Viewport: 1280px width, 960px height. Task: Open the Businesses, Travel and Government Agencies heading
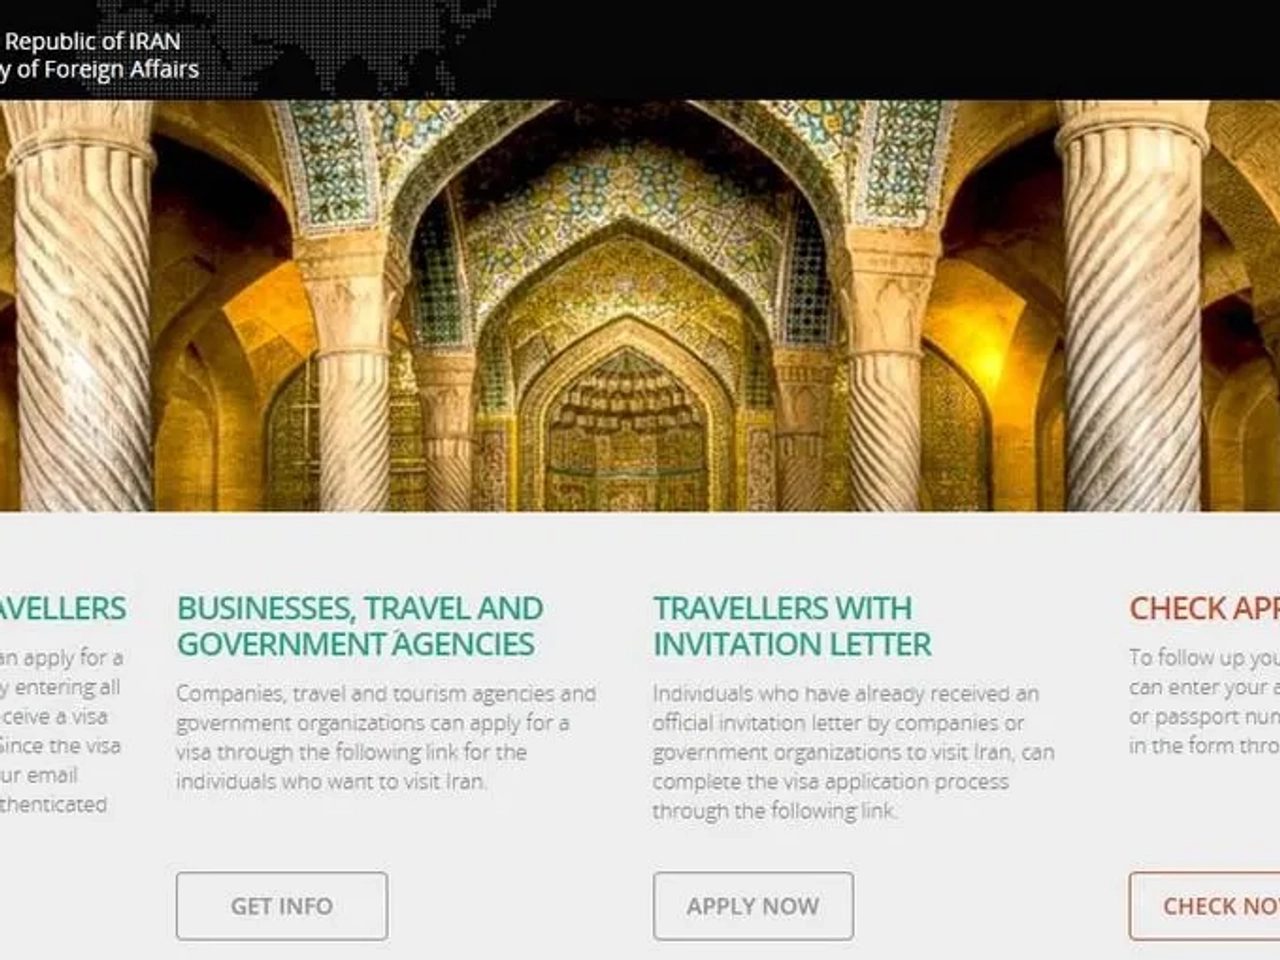pos(360,626)
